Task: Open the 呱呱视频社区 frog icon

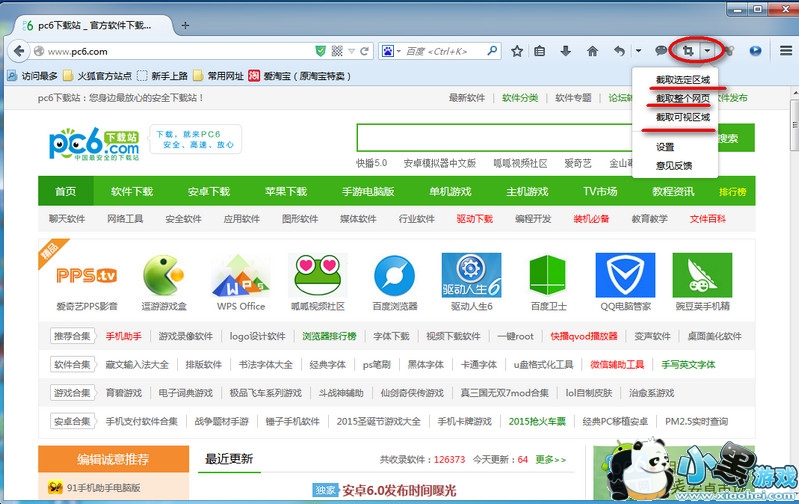Action: click(x=317, y=276)
